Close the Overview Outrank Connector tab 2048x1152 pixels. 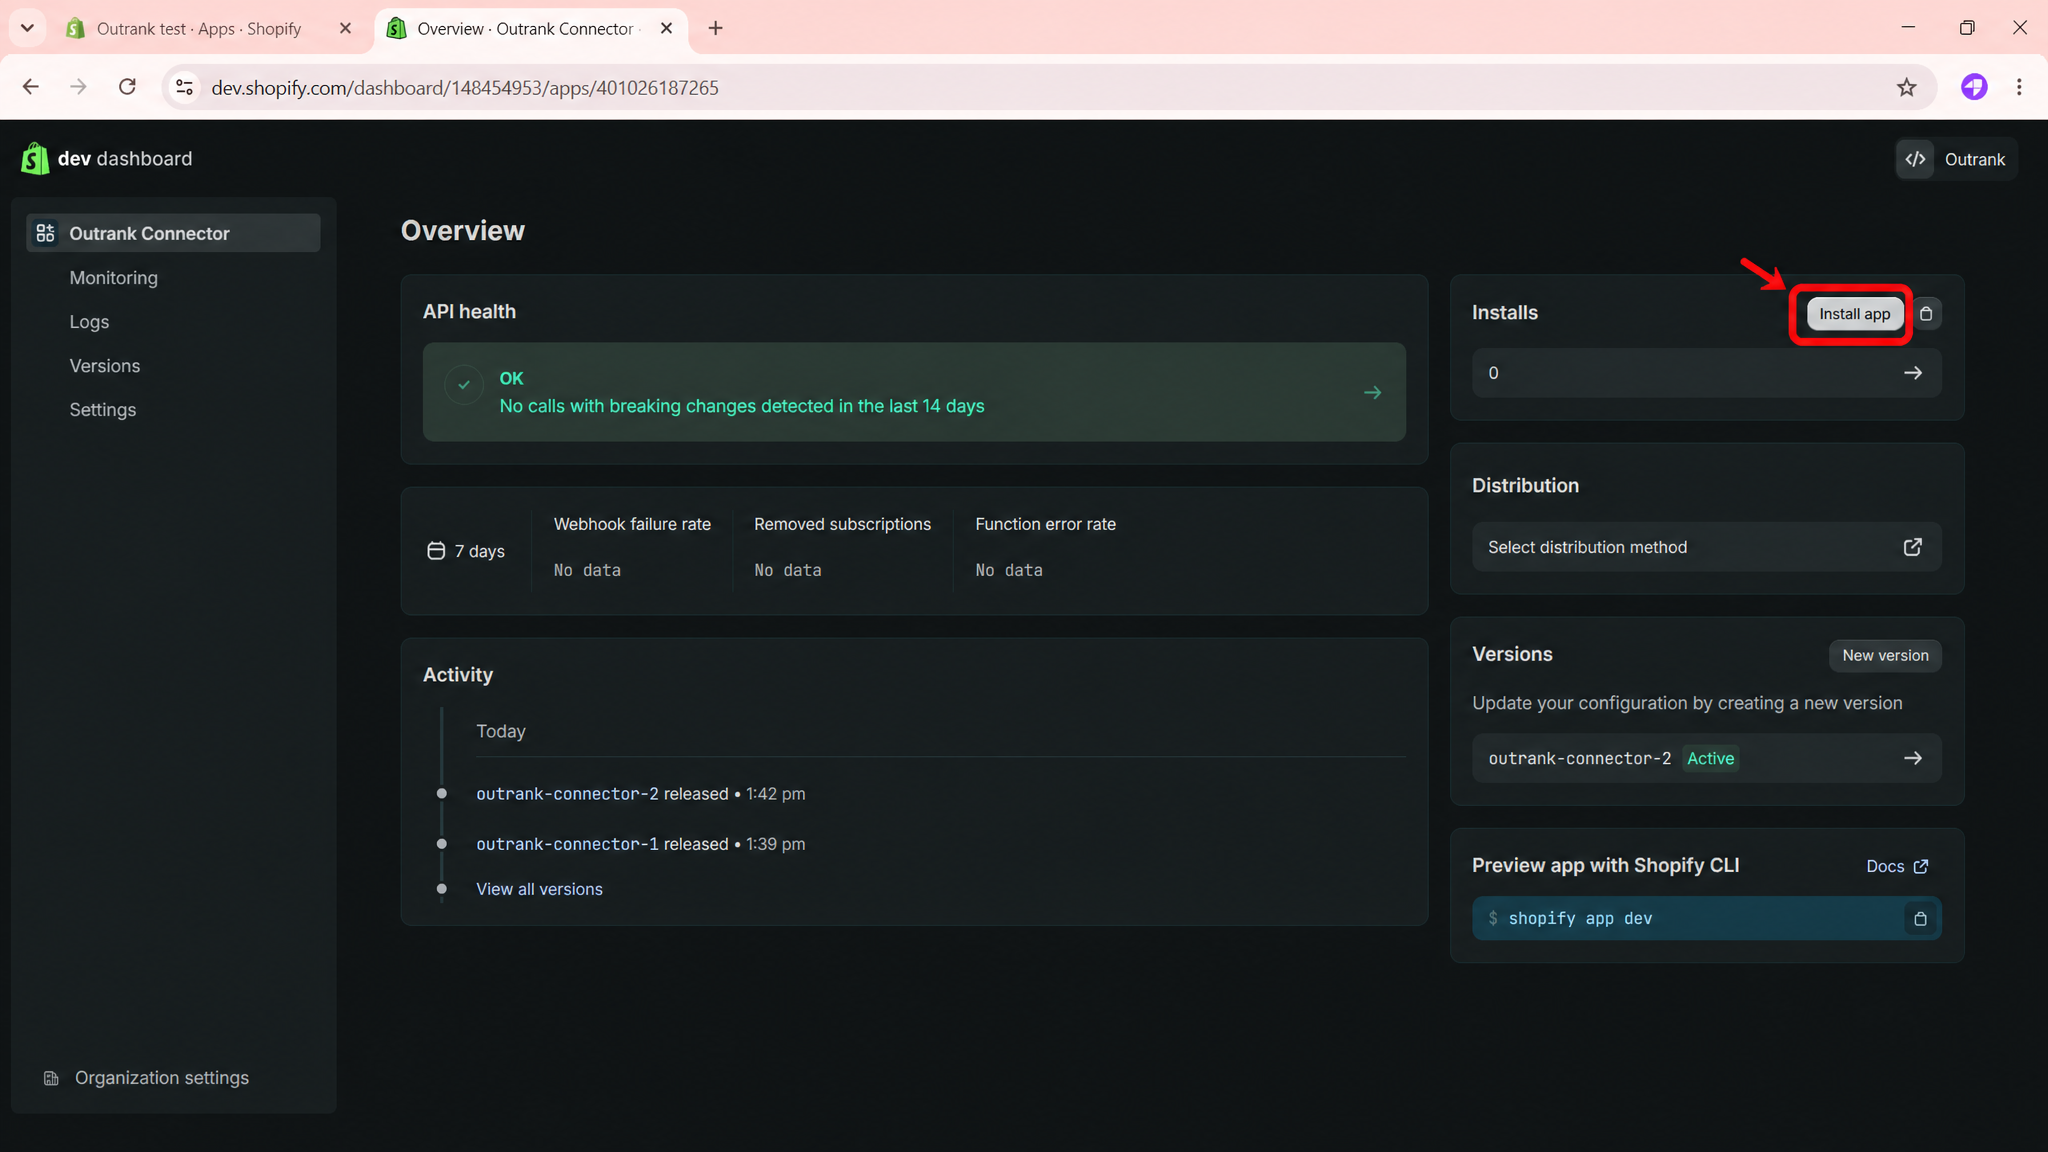click(666, 28)
